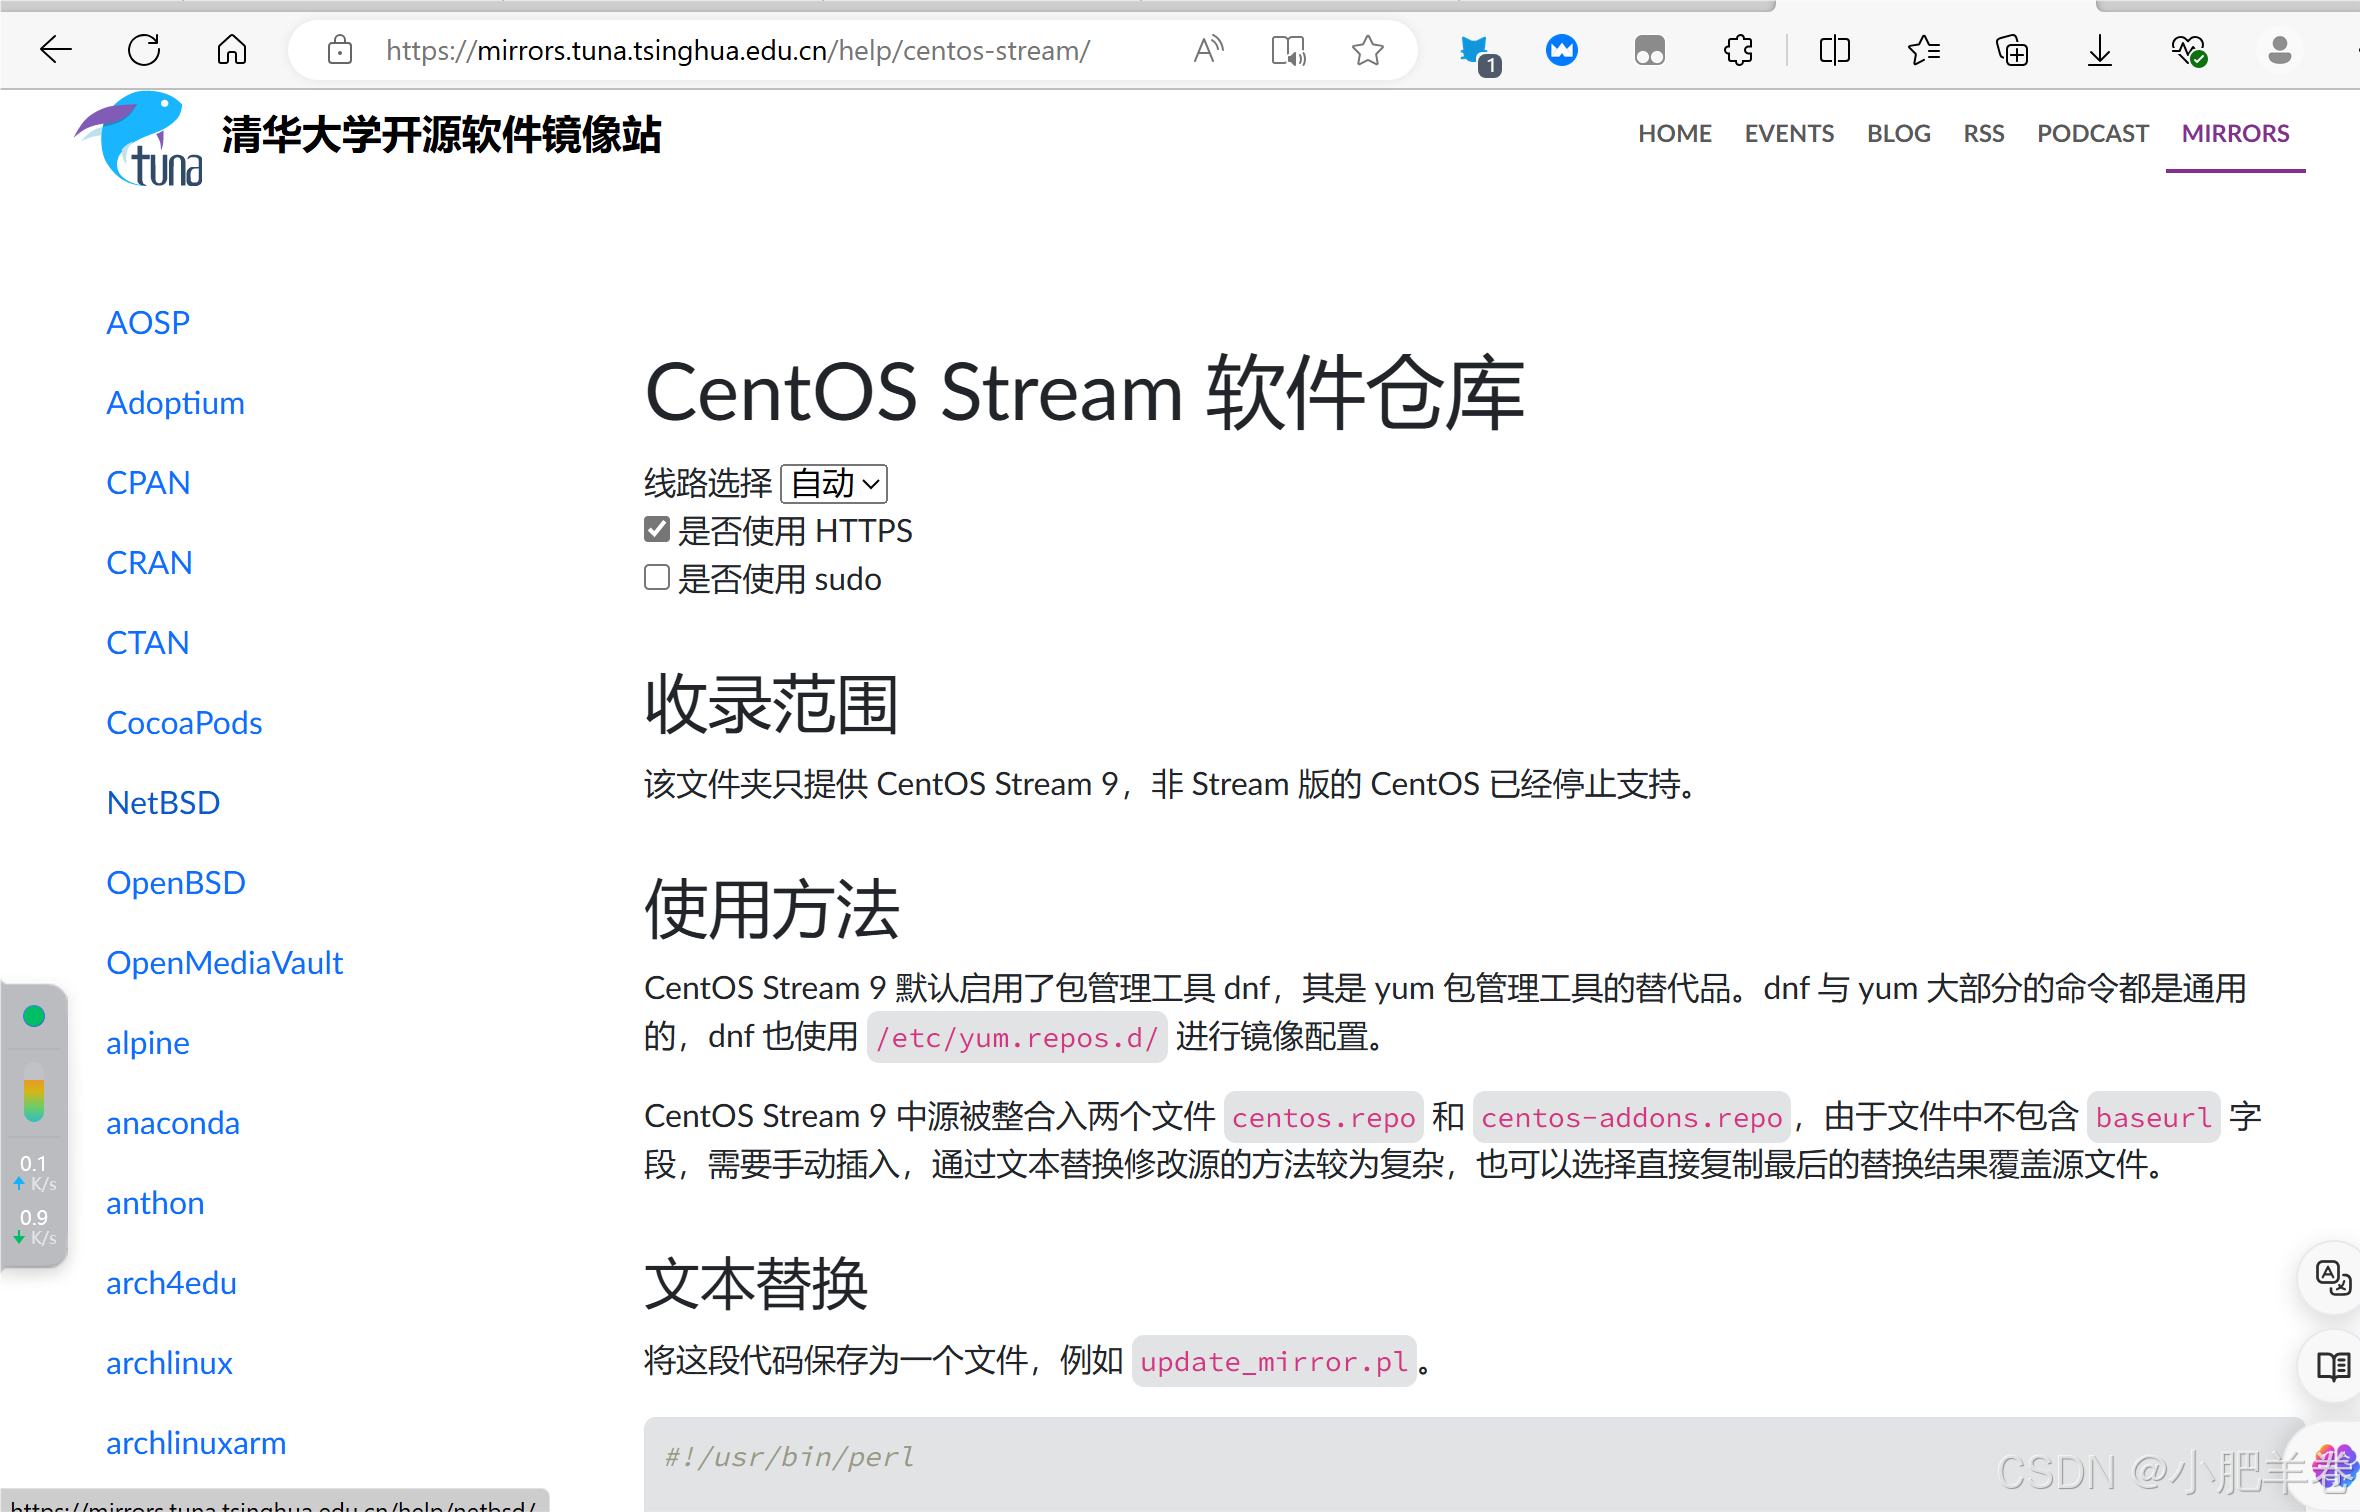Open the Downloads panel
This screenshot has height=1512, width=2360.
click(x=2098, y=49)
